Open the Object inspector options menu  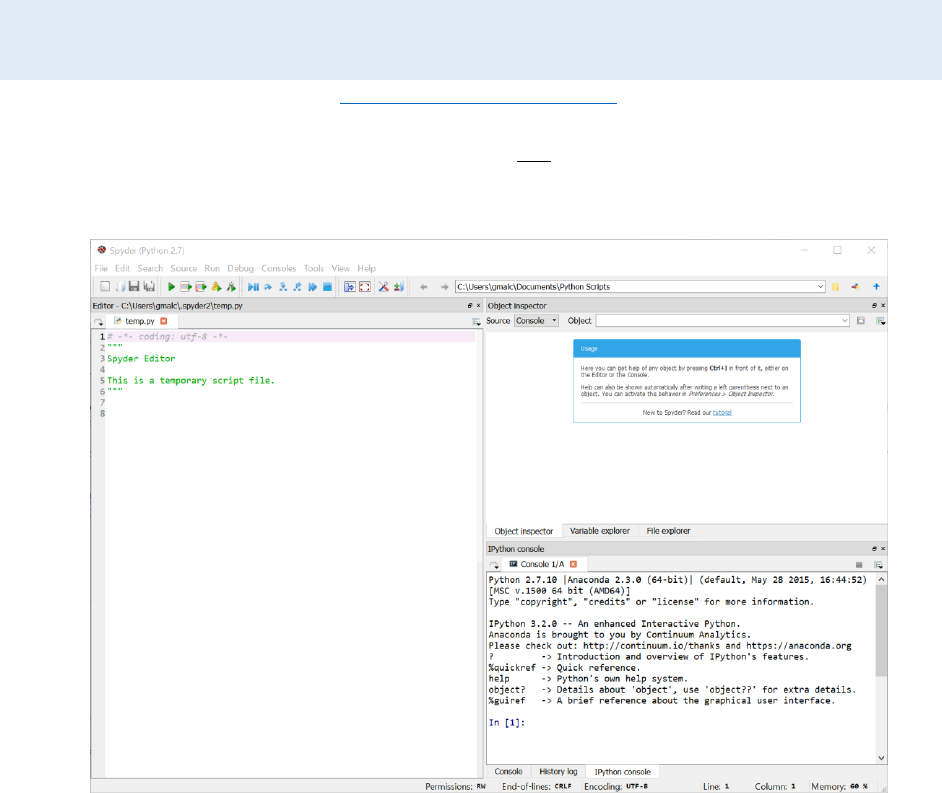click(880, 321)
